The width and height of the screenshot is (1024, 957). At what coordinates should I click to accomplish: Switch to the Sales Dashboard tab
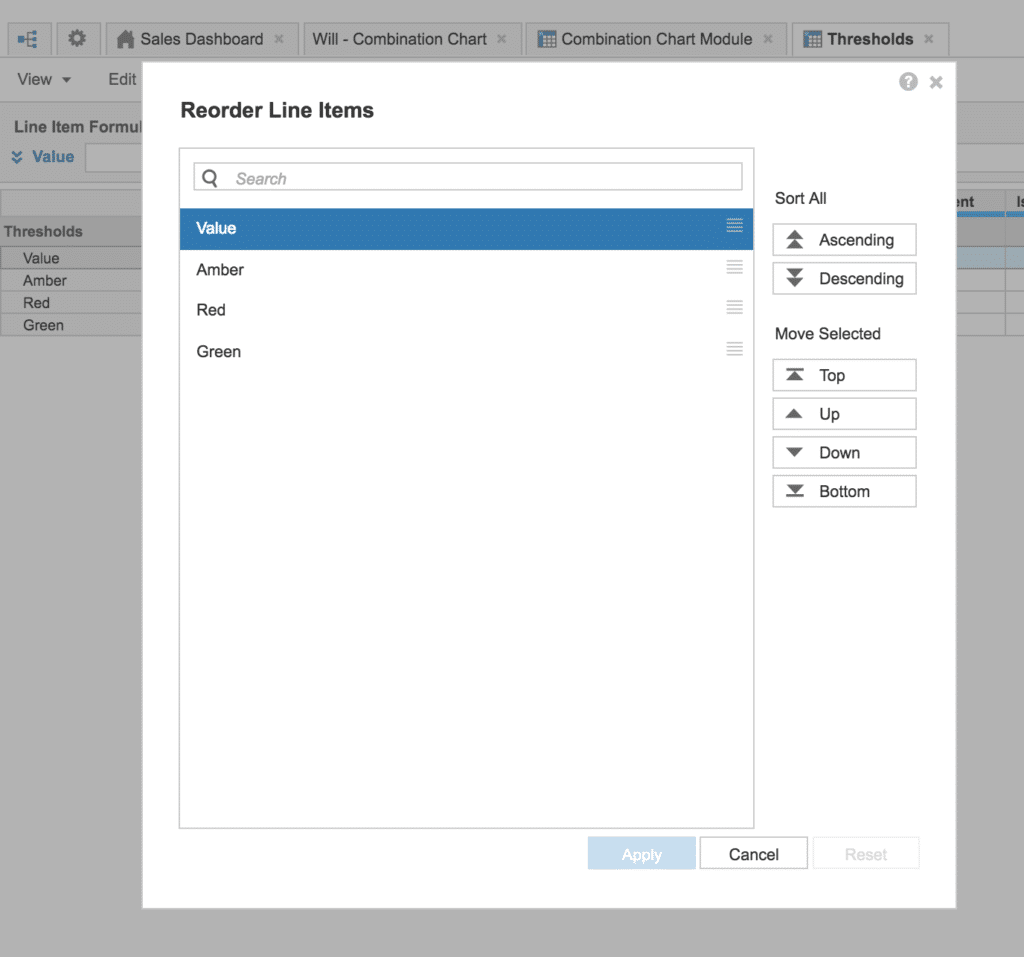pyautogui.click(x=202, y=39)
